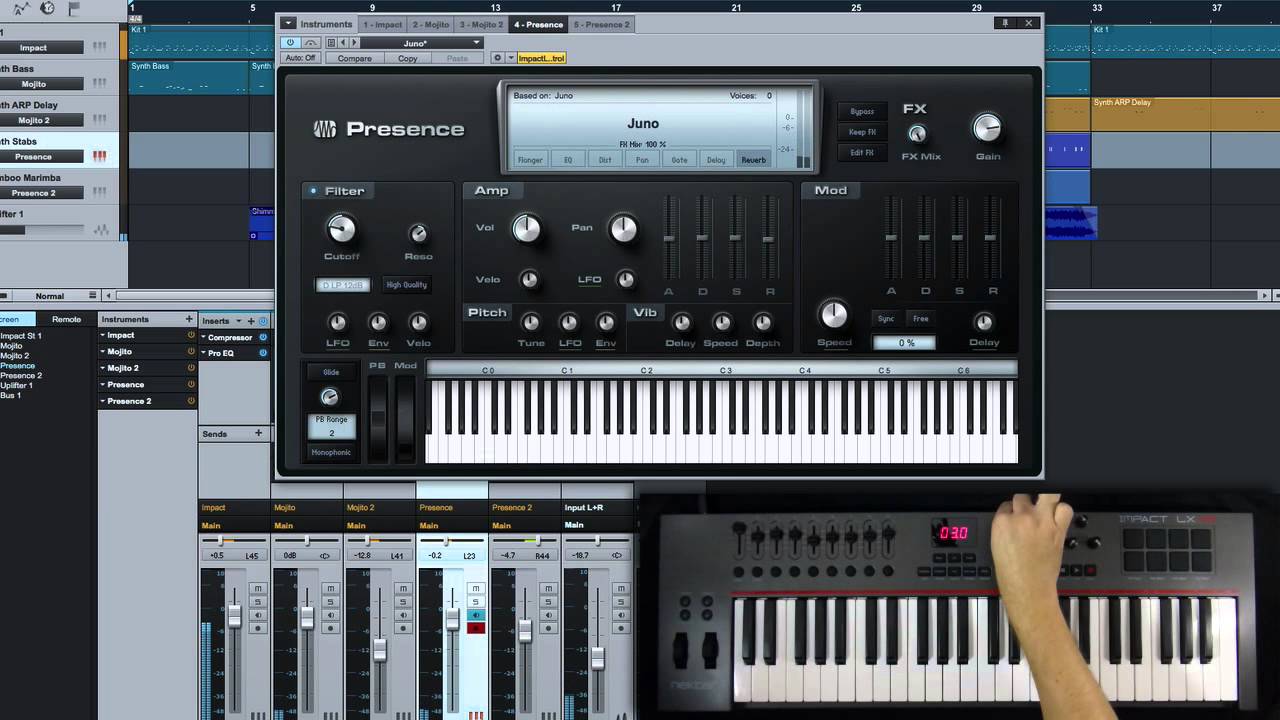This screenshot has height=720, width=1280.
Task: Adjust the Filter Reso knob
Action: pyautogui.click(x=419, y=233)
